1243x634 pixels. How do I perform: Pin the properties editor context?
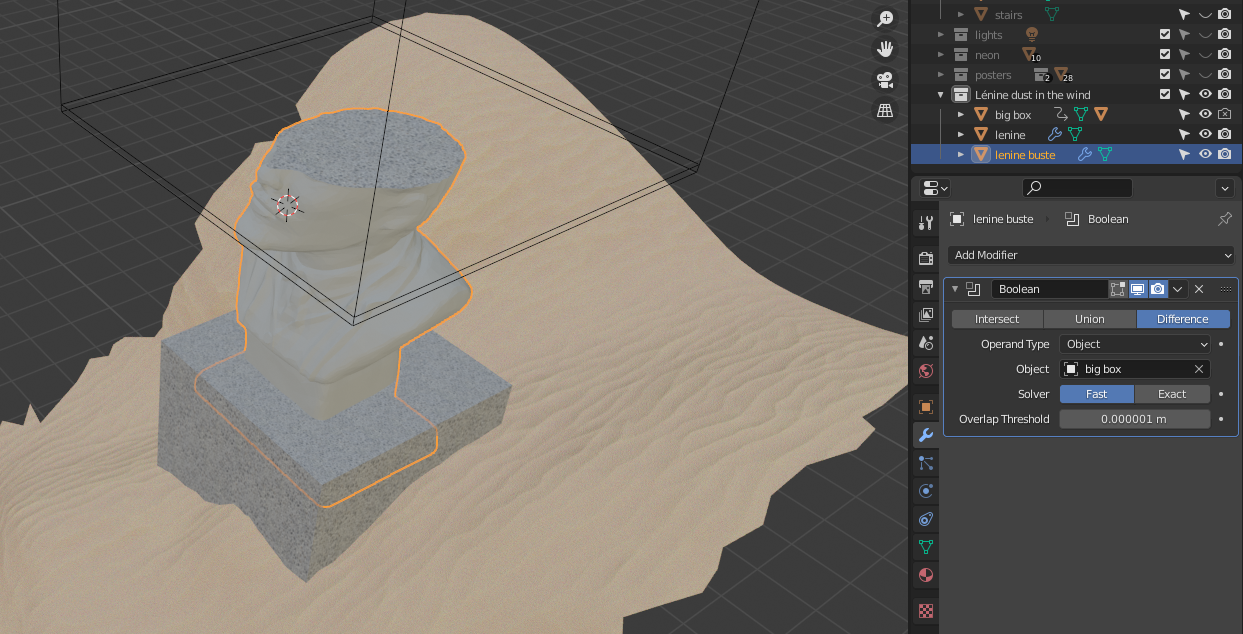point(1225,219)
